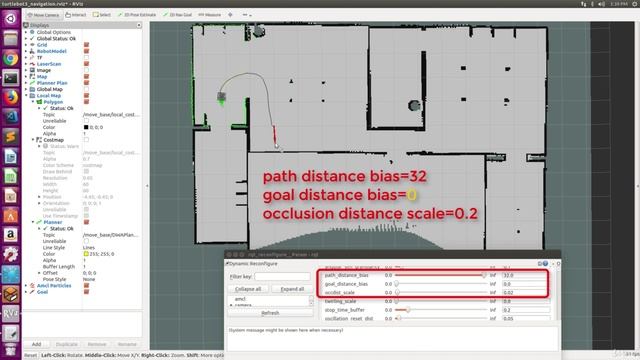Click the stop_time_buffer slider

pos(442,310)
